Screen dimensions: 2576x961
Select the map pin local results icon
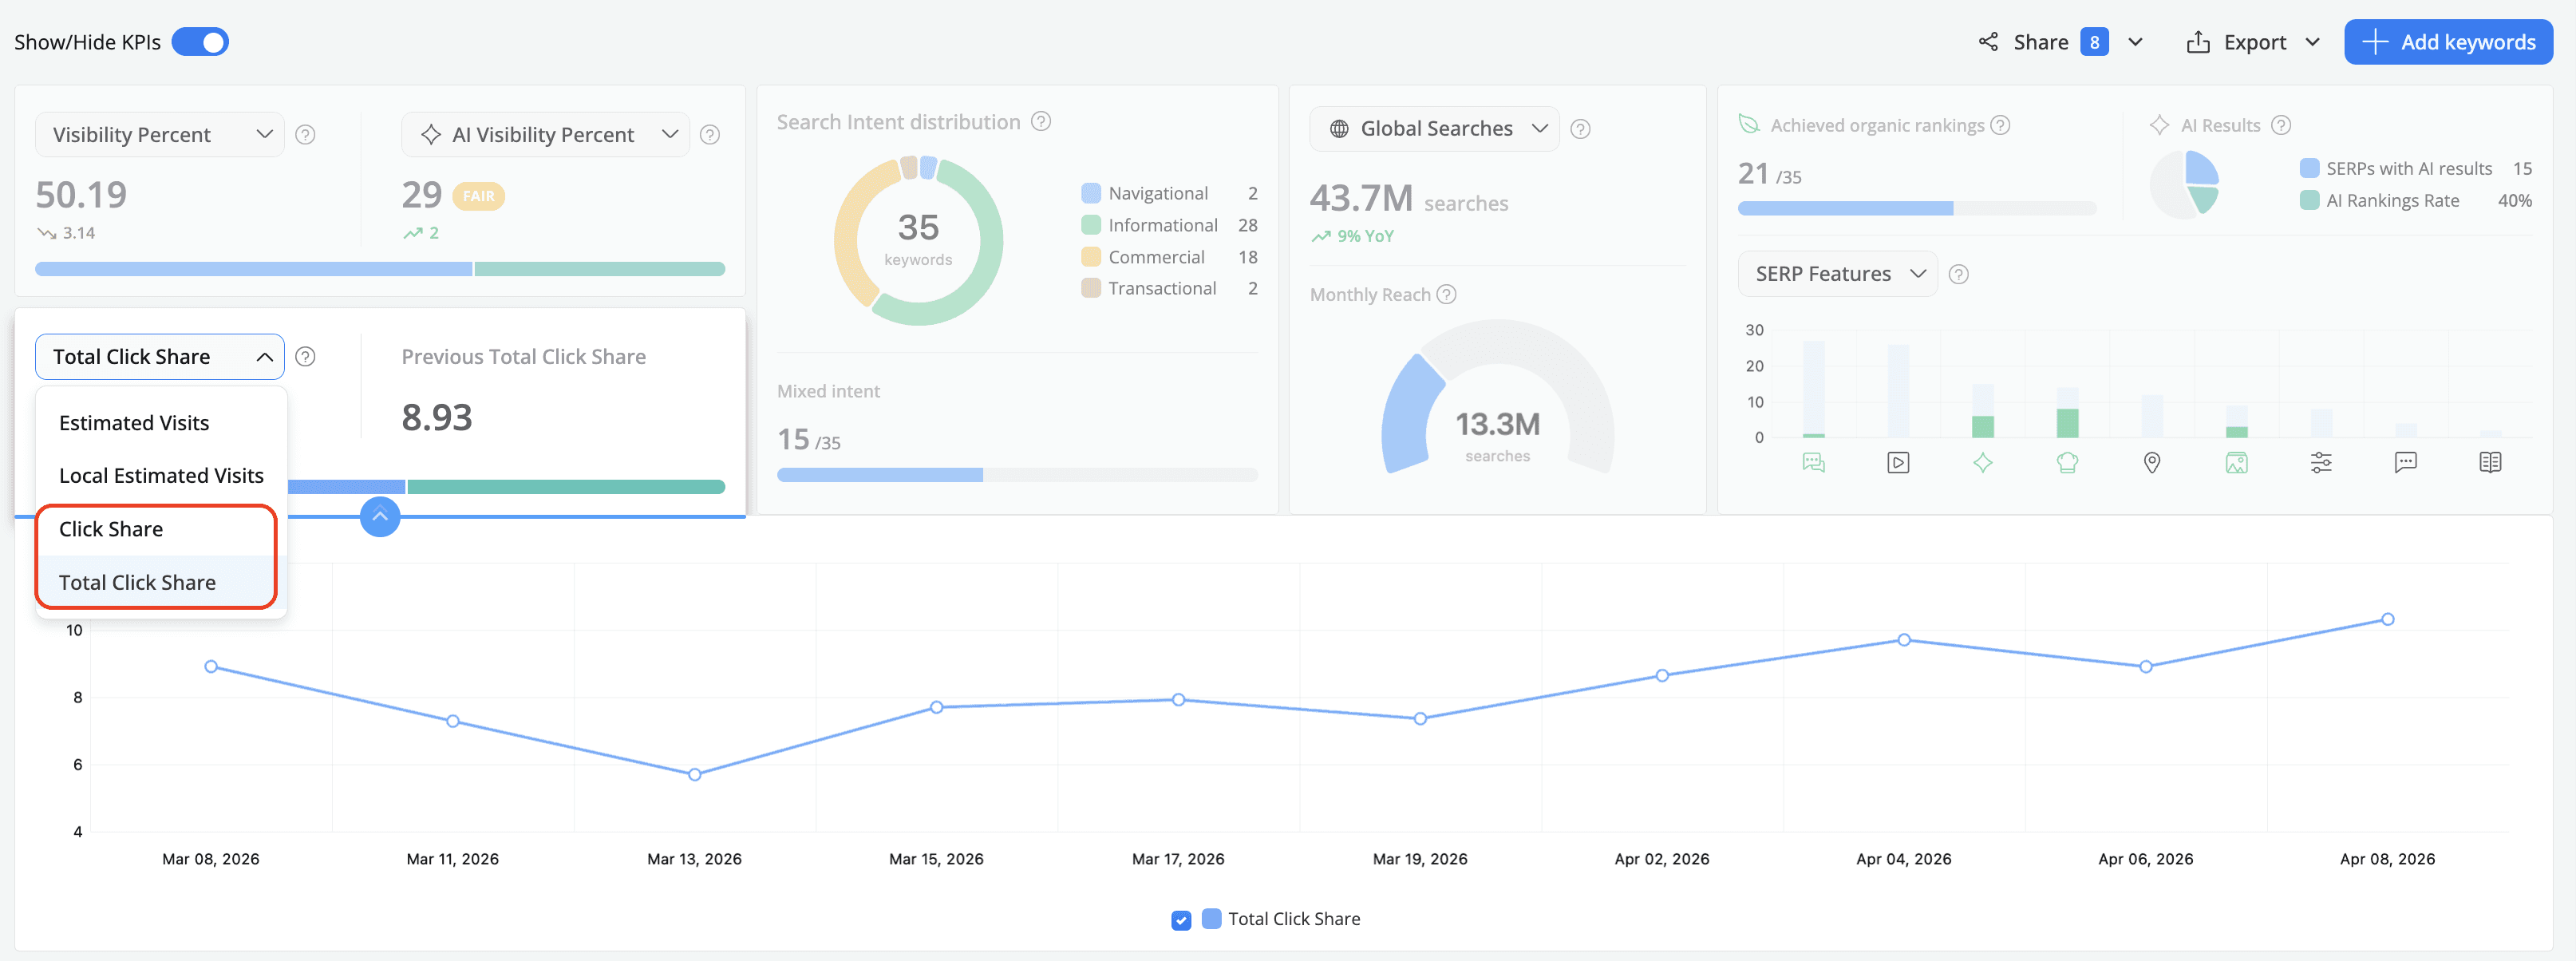(2153, 462)
